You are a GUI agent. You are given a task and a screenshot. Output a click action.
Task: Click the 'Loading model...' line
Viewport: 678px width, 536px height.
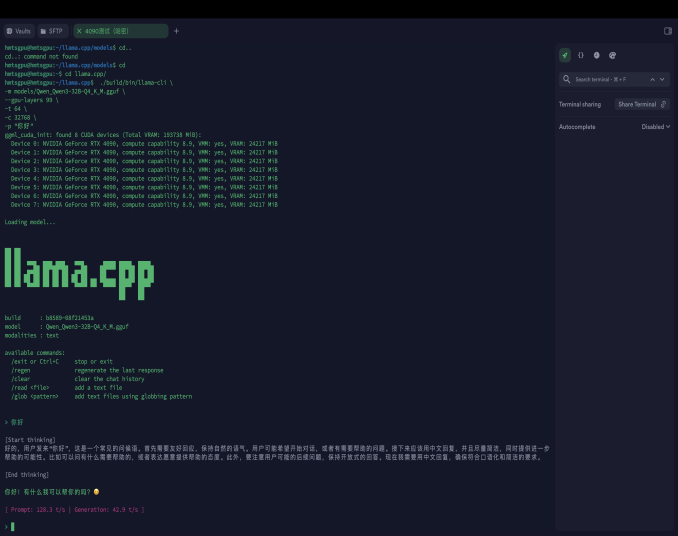click(x=30, y=222)
